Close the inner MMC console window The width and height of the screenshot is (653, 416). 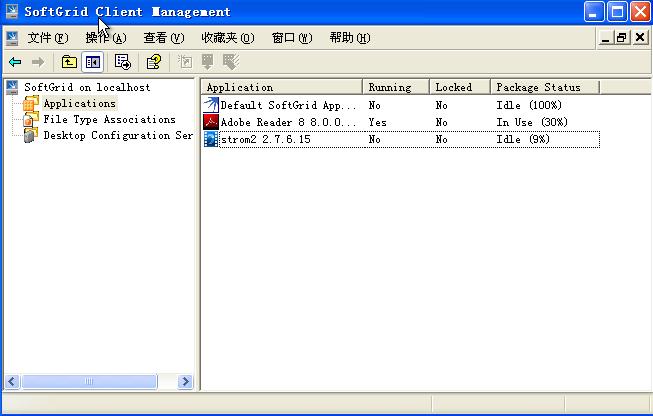point(640,38)
